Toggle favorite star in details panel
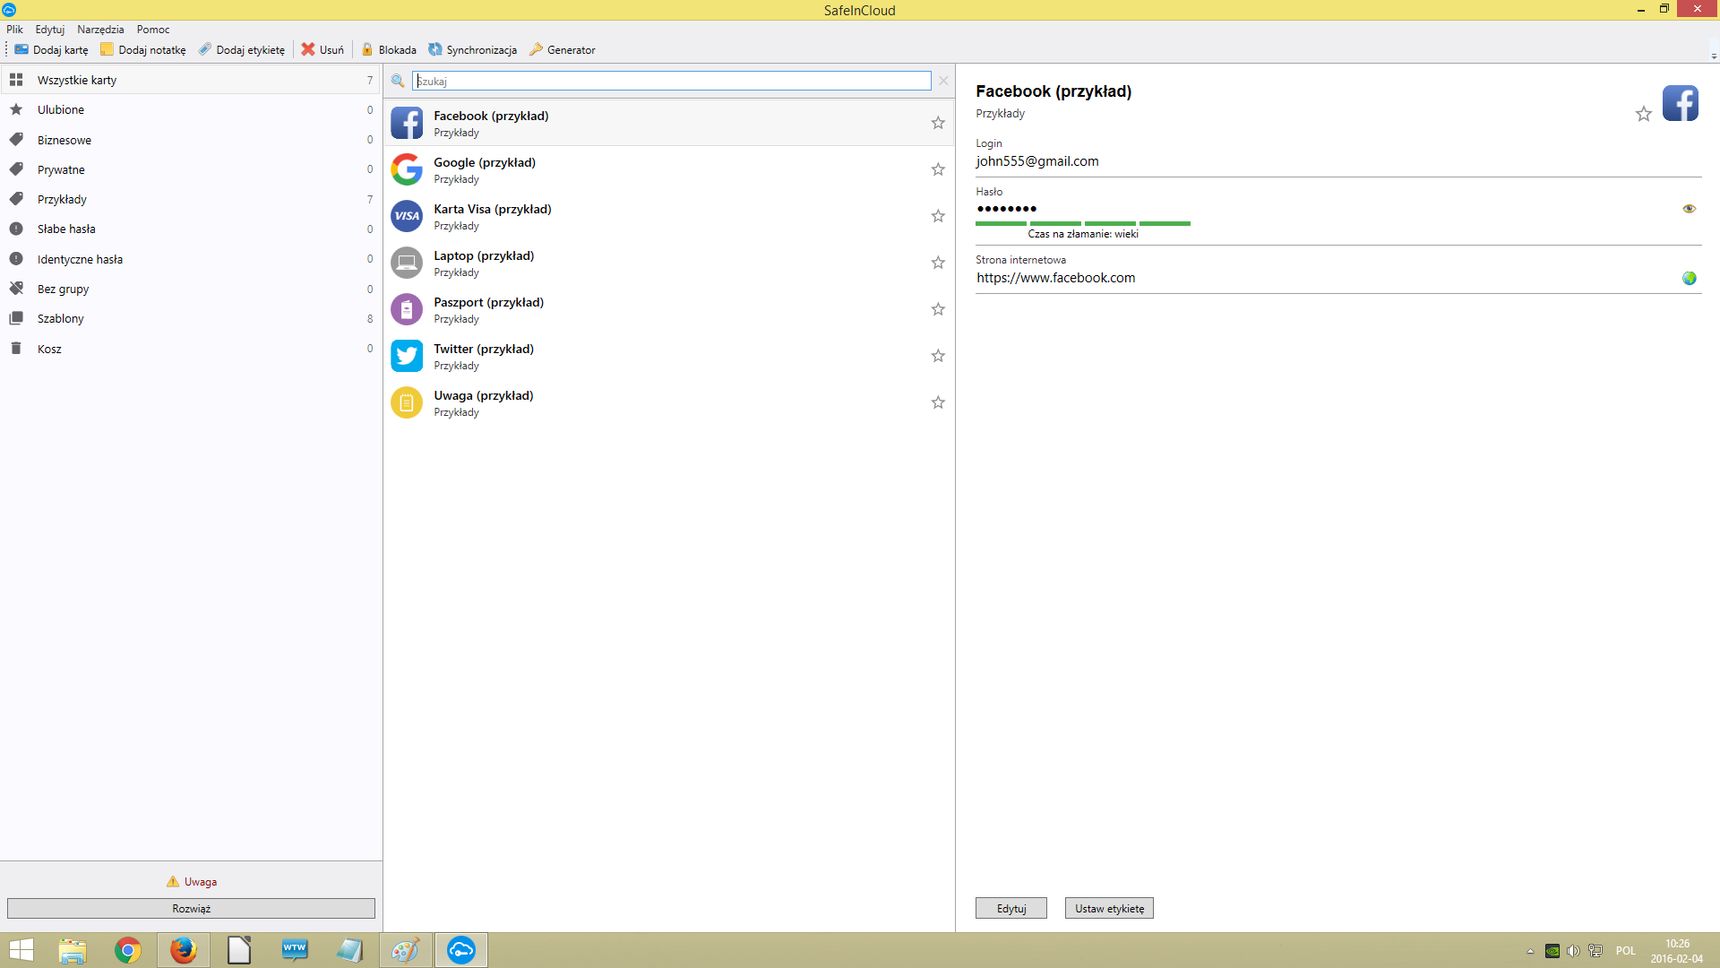 coord(1643,114)
